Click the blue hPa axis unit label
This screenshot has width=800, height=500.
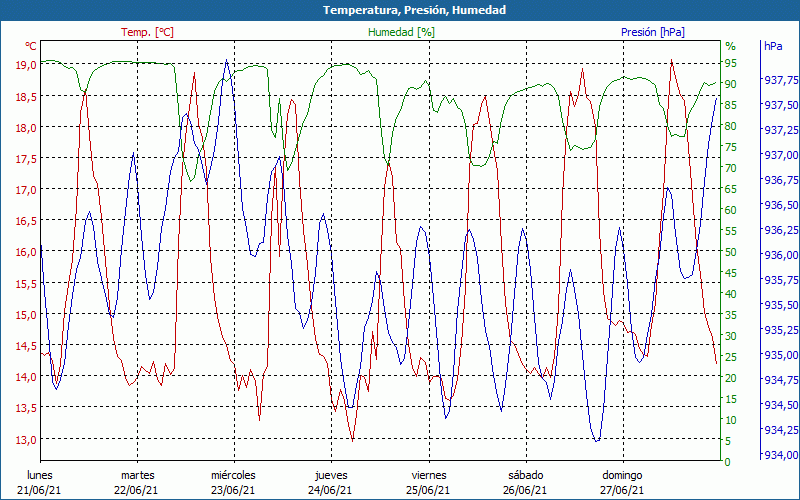coord(773,46)
